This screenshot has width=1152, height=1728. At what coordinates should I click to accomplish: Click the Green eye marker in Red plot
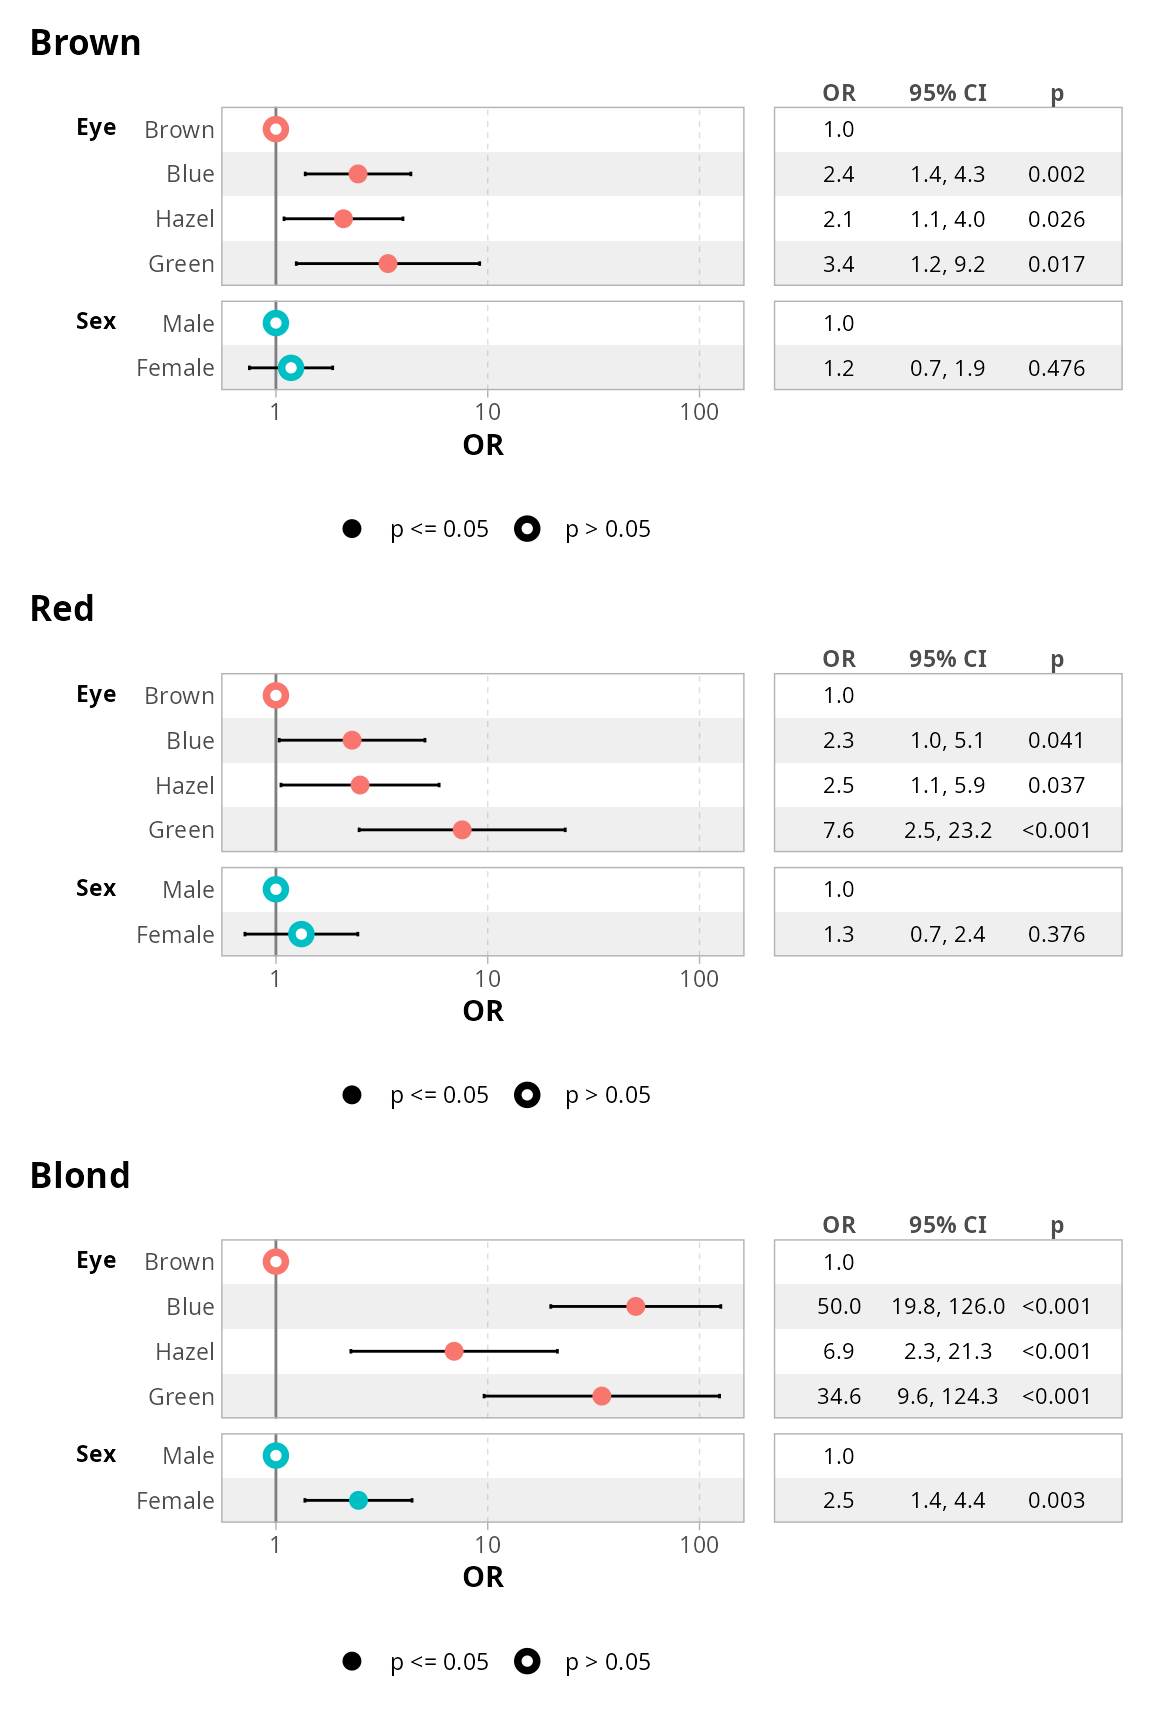(x=462, y=830)
